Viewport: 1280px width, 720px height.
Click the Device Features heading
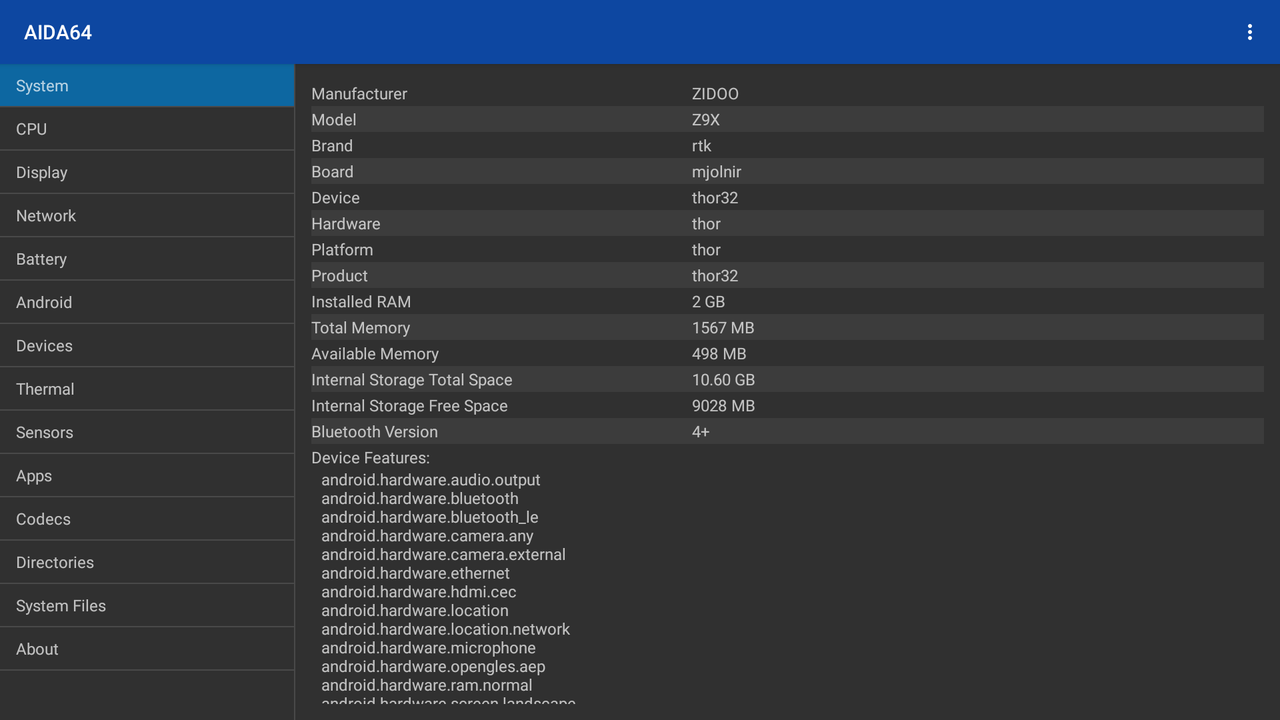pos(370,458)
